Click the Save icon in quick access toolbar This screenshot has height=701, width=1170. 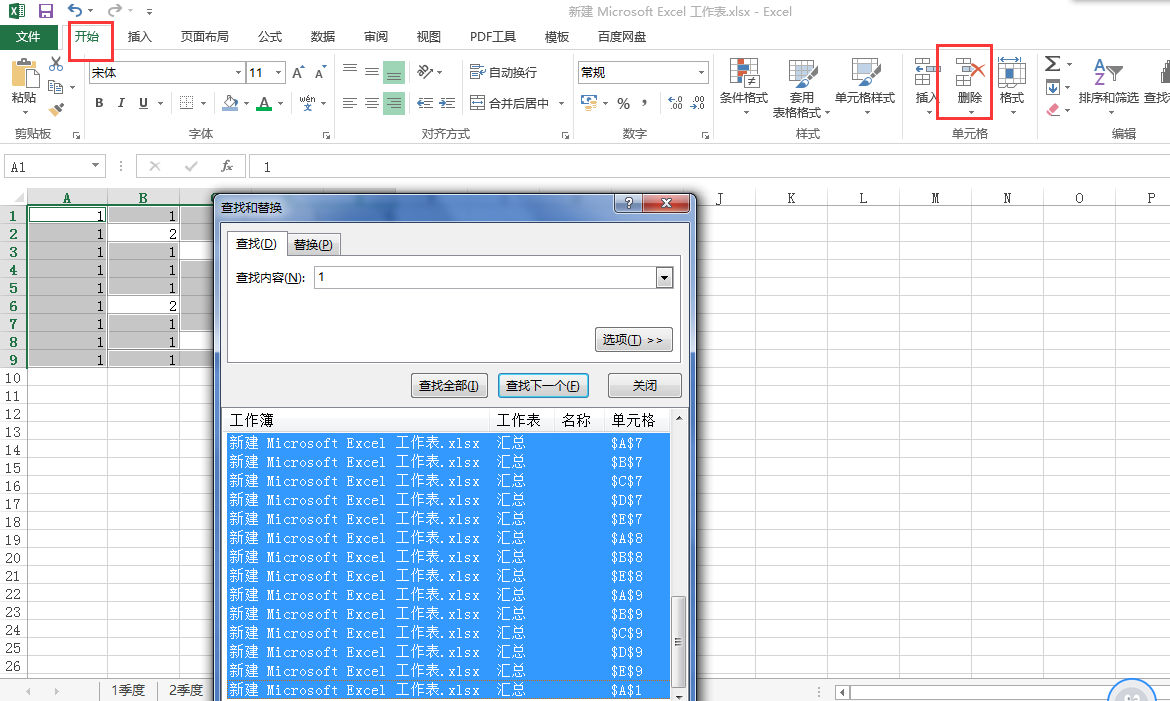tap(46, 11)
